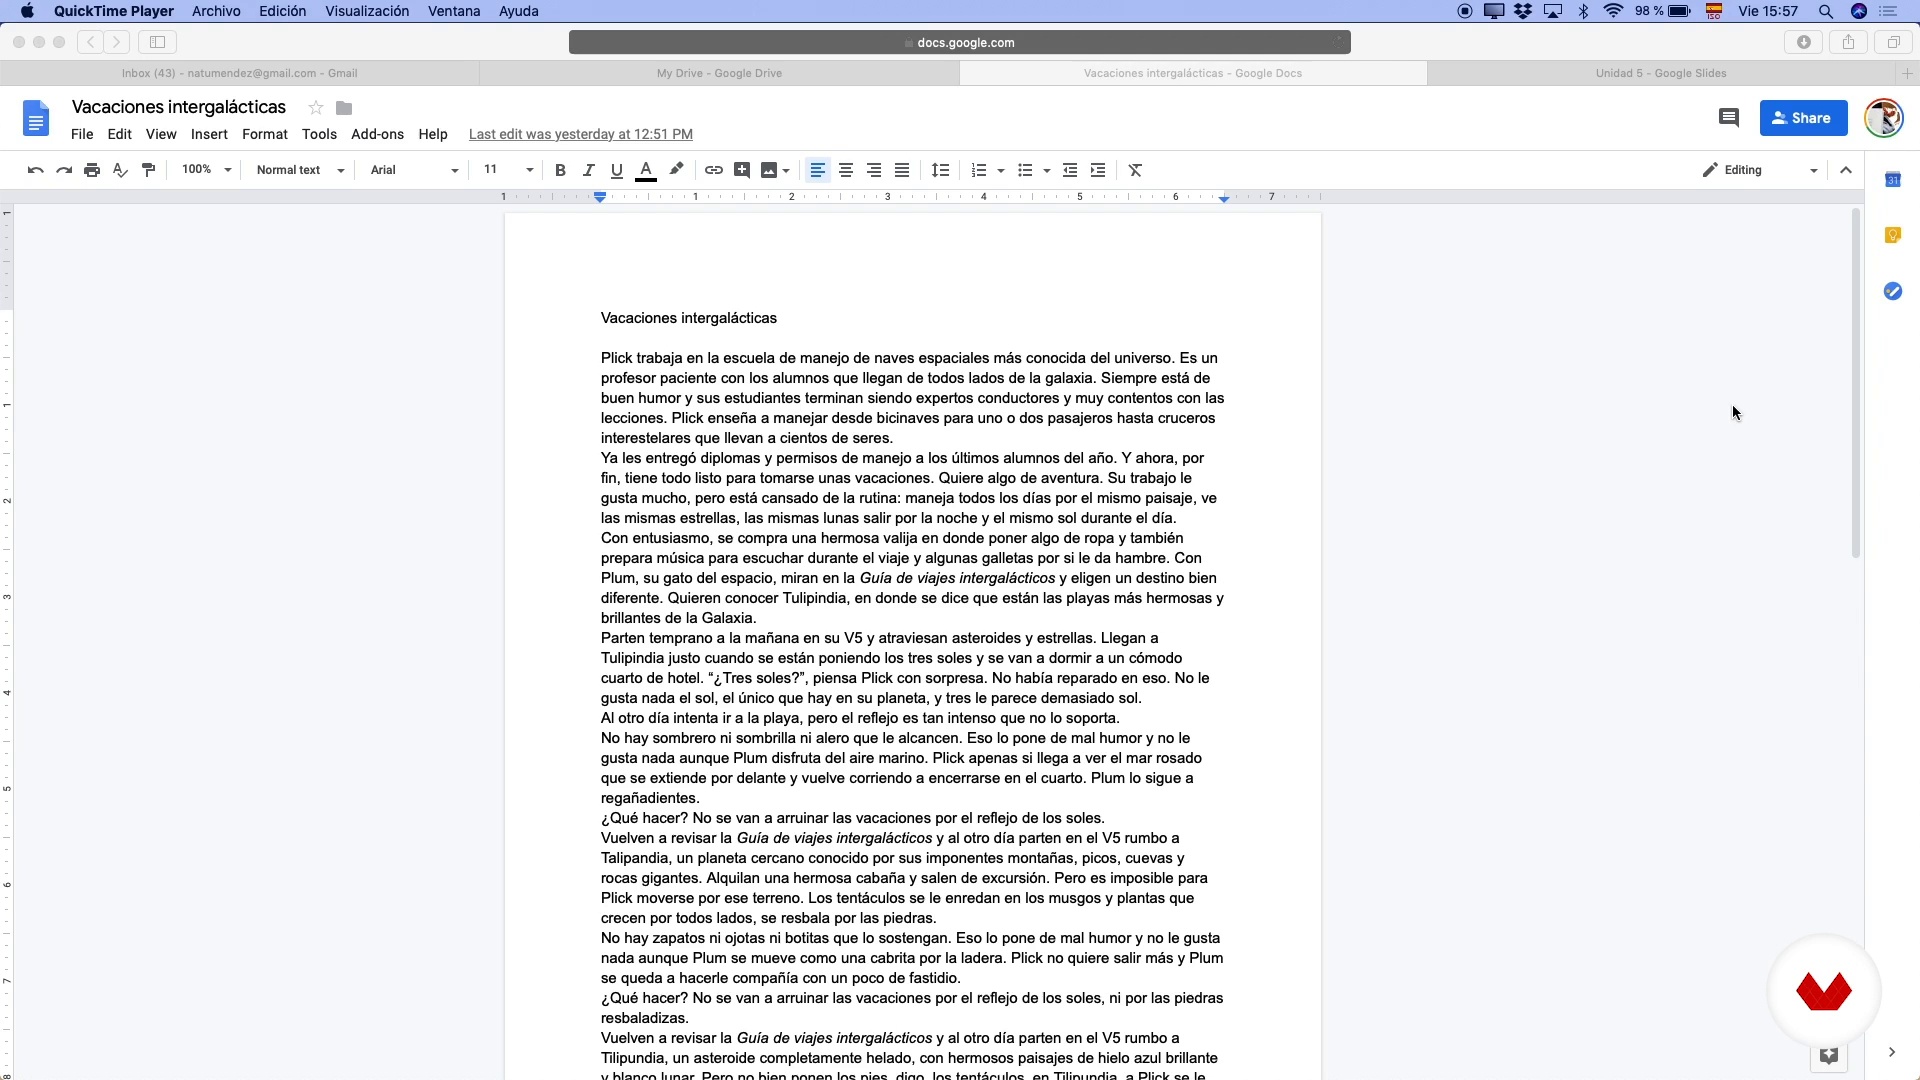Open the font size 11 dropdown
Screen dimensions: 1920x1080
(508, 170)
